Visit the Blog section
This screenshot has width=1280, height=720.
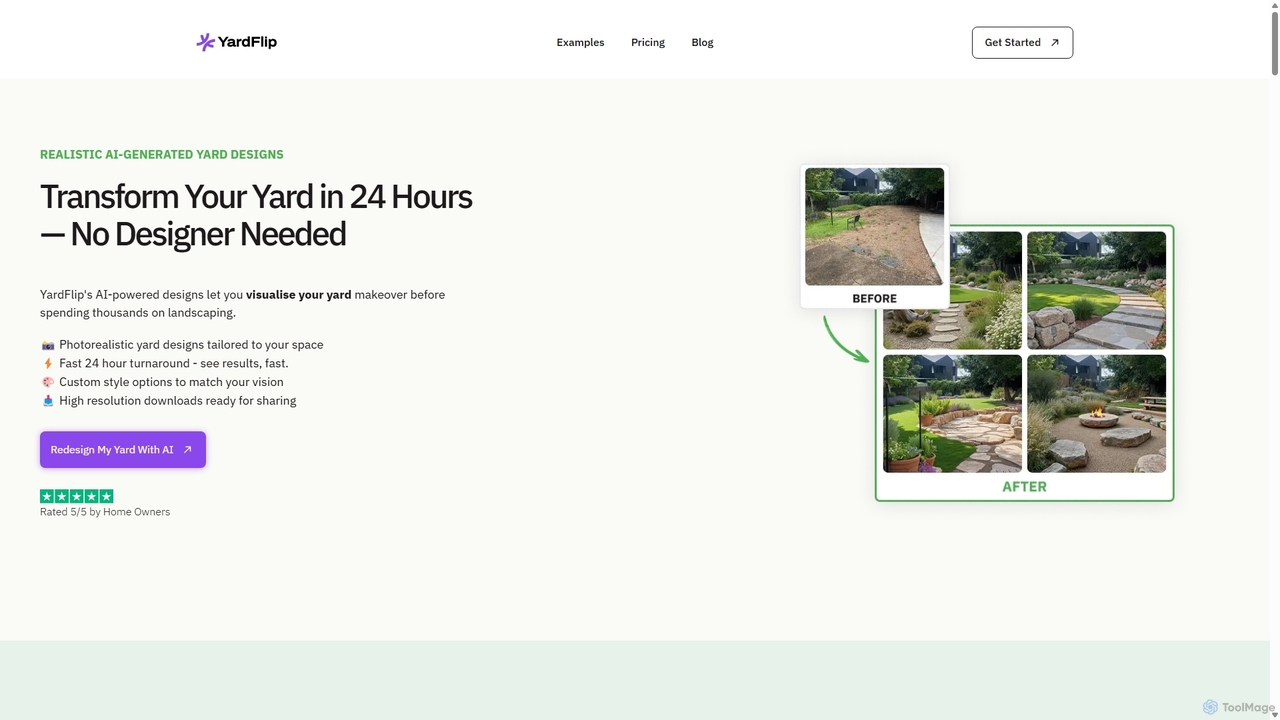(702, 42)
